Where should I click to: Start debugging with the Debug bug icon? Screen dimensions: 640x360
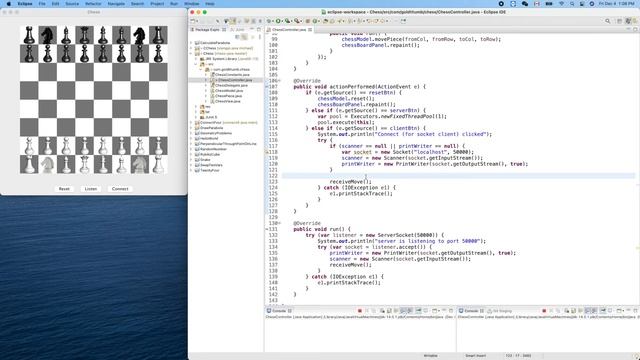pyautogui.click(x=269, y=21)
